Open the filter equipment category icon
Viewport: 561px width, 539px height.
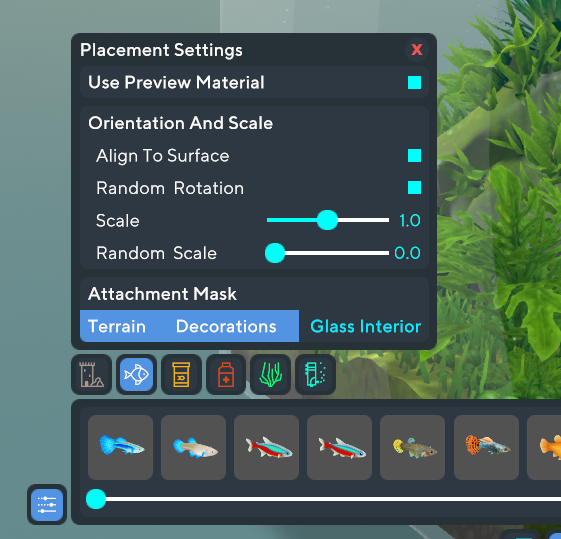315,374
